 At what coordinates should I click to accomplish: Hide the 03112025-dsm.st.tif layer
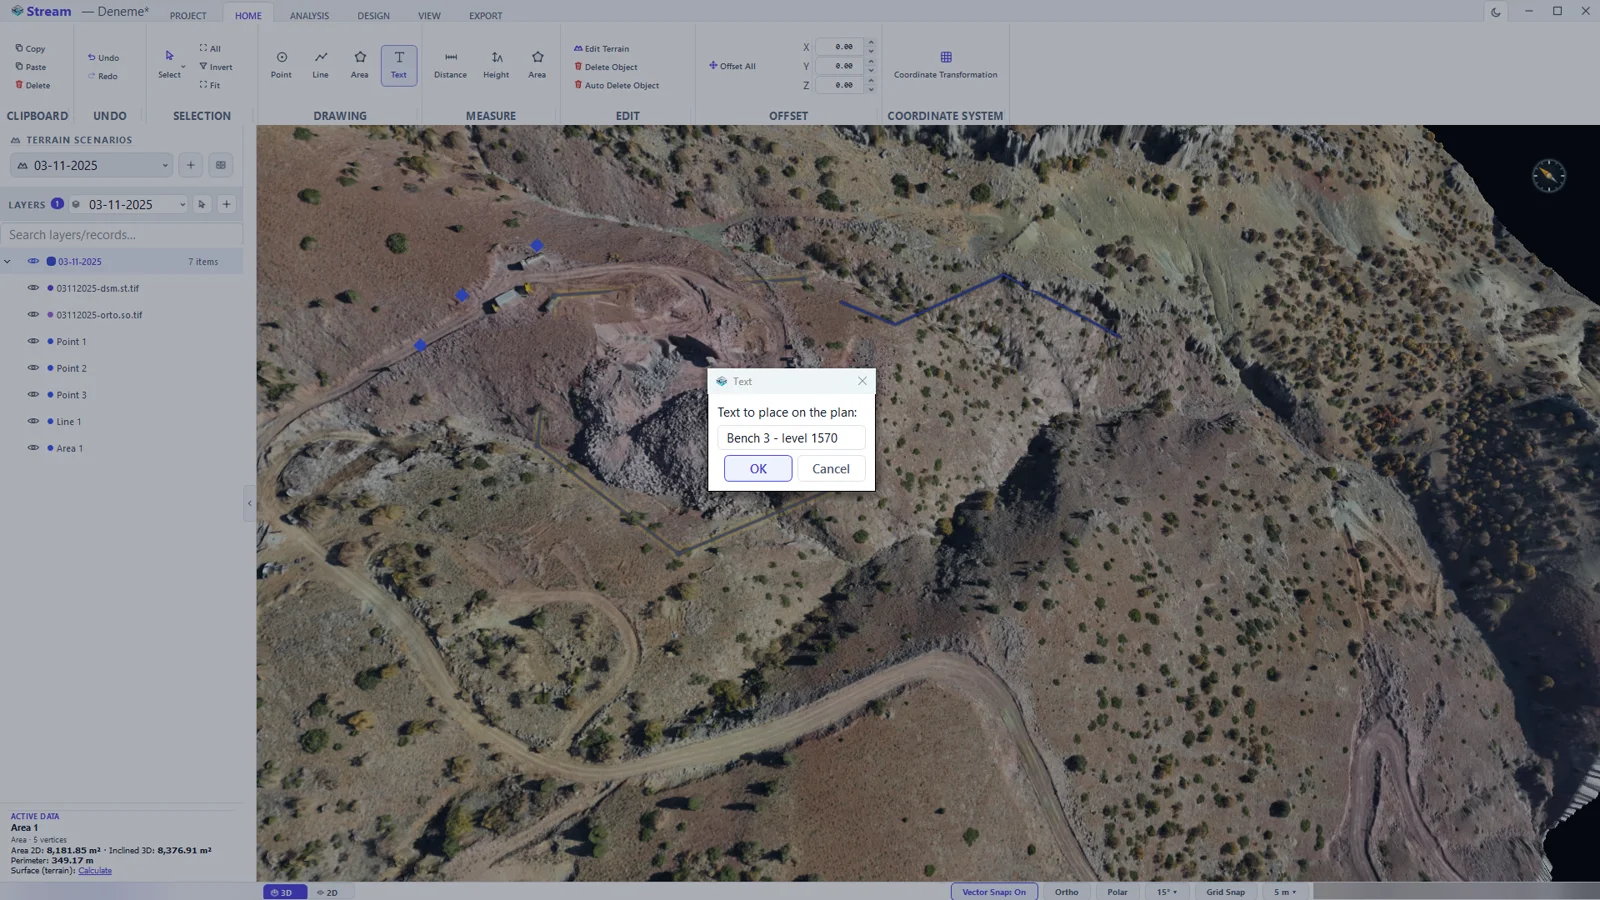pyautogui.click(x=33, y=288)
